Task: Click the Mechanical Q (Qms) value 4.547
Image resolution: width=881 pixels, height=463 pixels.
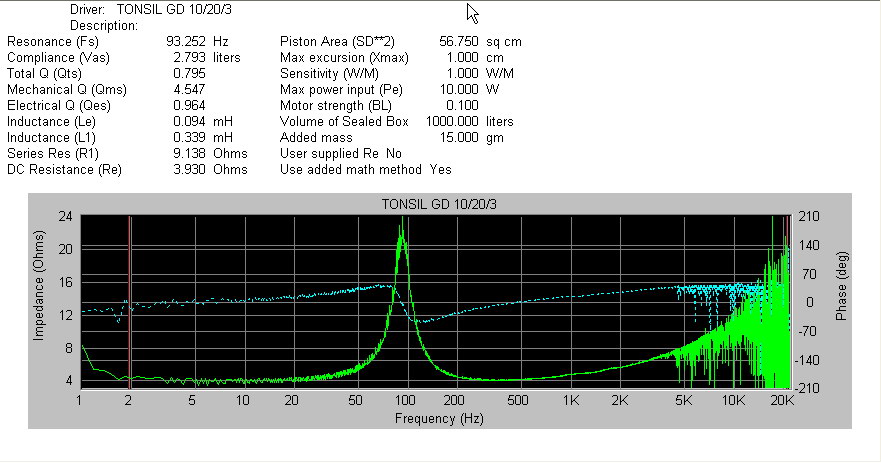Action: tap(189, 89)
